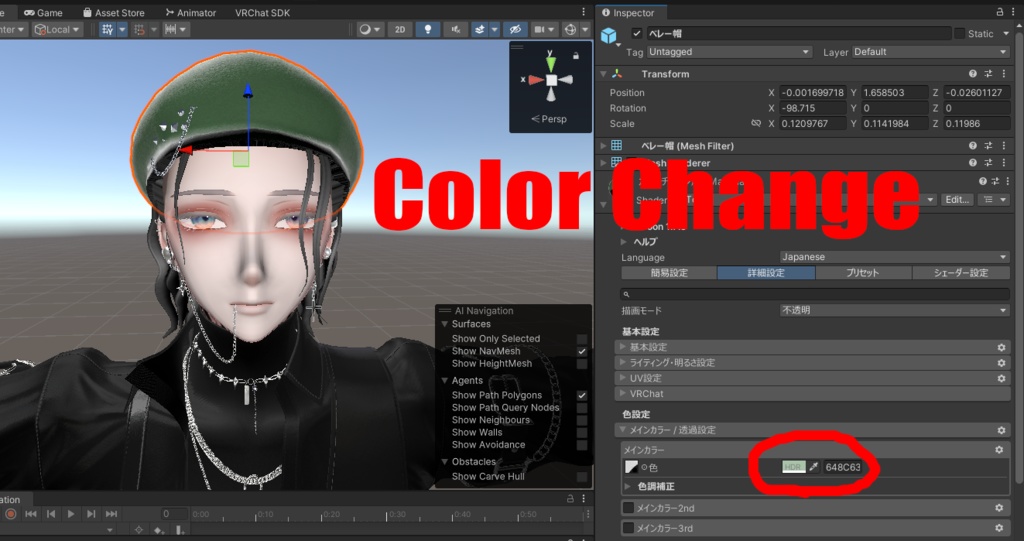Collapse the メインカラー / 透過設定 section

click(623, 430)
